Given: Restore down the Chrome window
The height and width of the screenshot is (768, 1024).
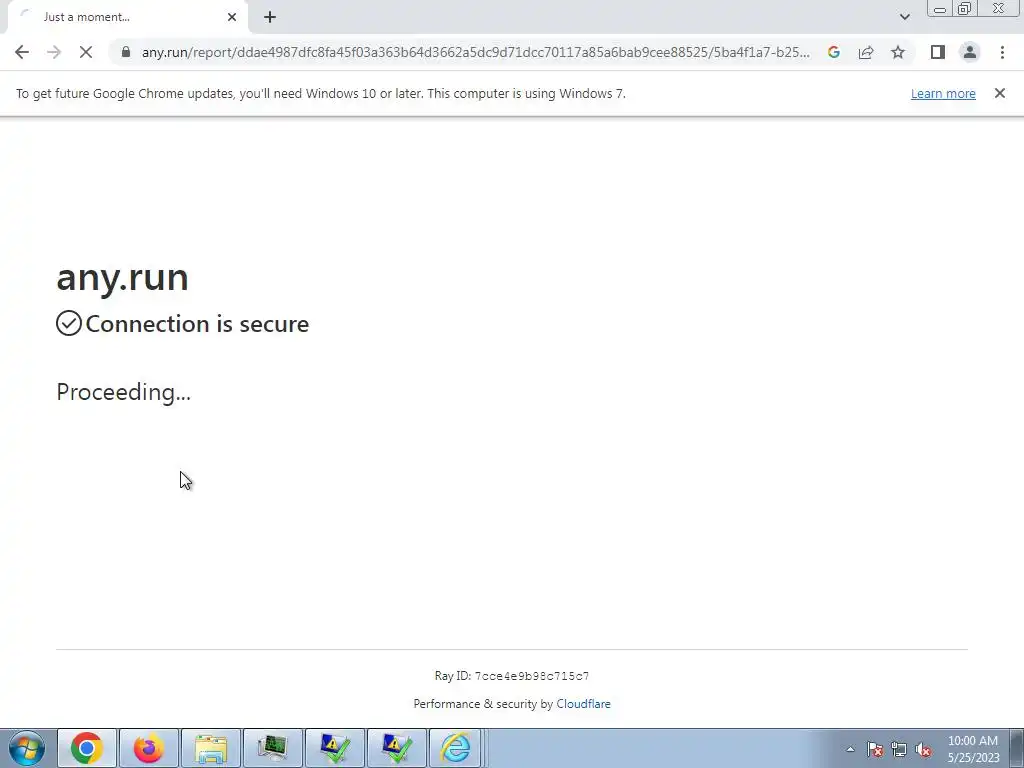Looking at the screenshot, I should pyautogui.click(x=964, y=9).
